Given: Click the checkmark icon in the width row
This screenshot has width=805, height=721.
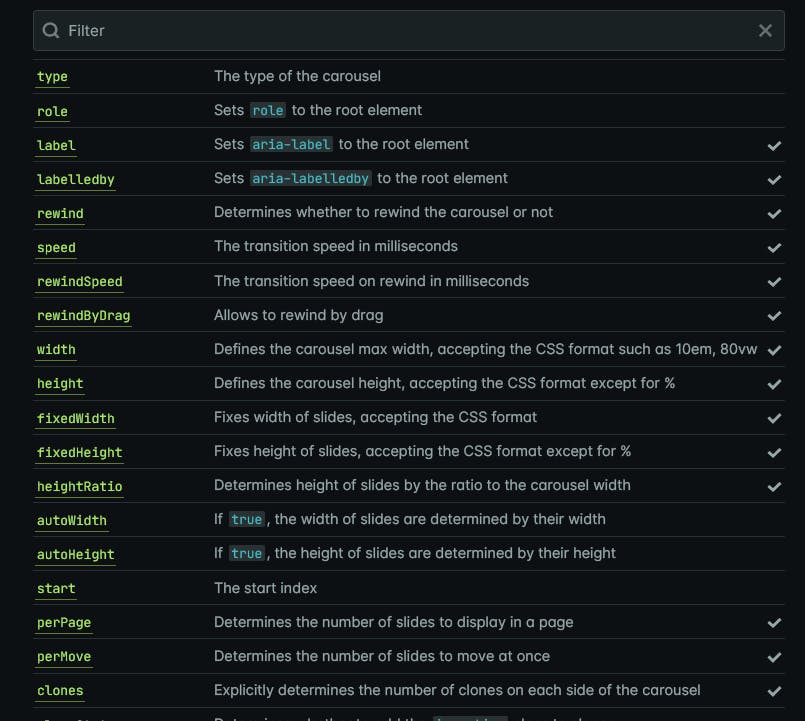Looking at the screenshot, I should (774, 351).
